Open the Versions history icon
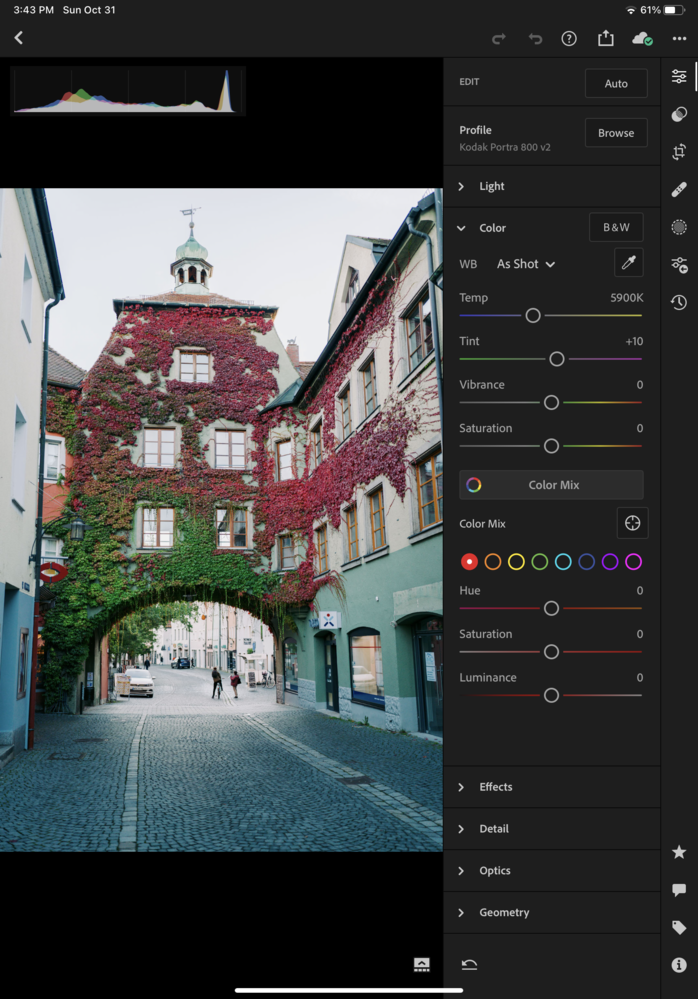 pos(679,302)
